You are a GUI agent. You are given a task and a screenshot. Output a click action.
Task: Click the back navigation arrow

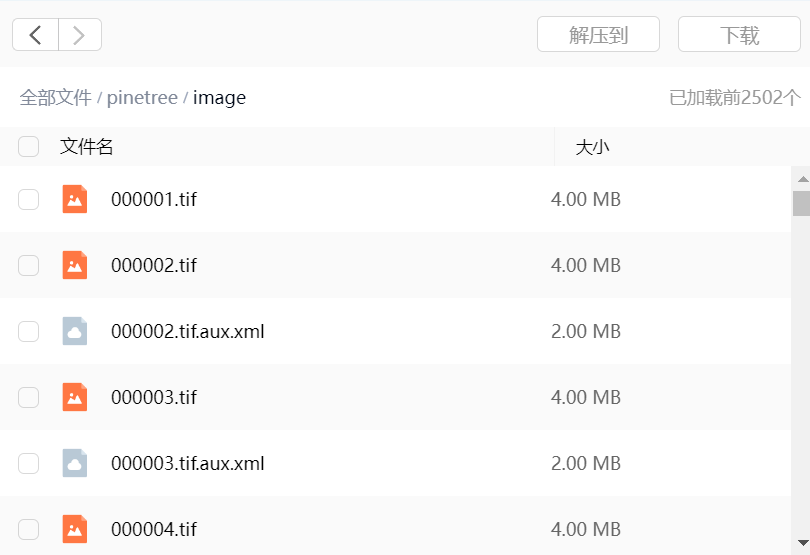pyautogui.click(x=36, y=35)
